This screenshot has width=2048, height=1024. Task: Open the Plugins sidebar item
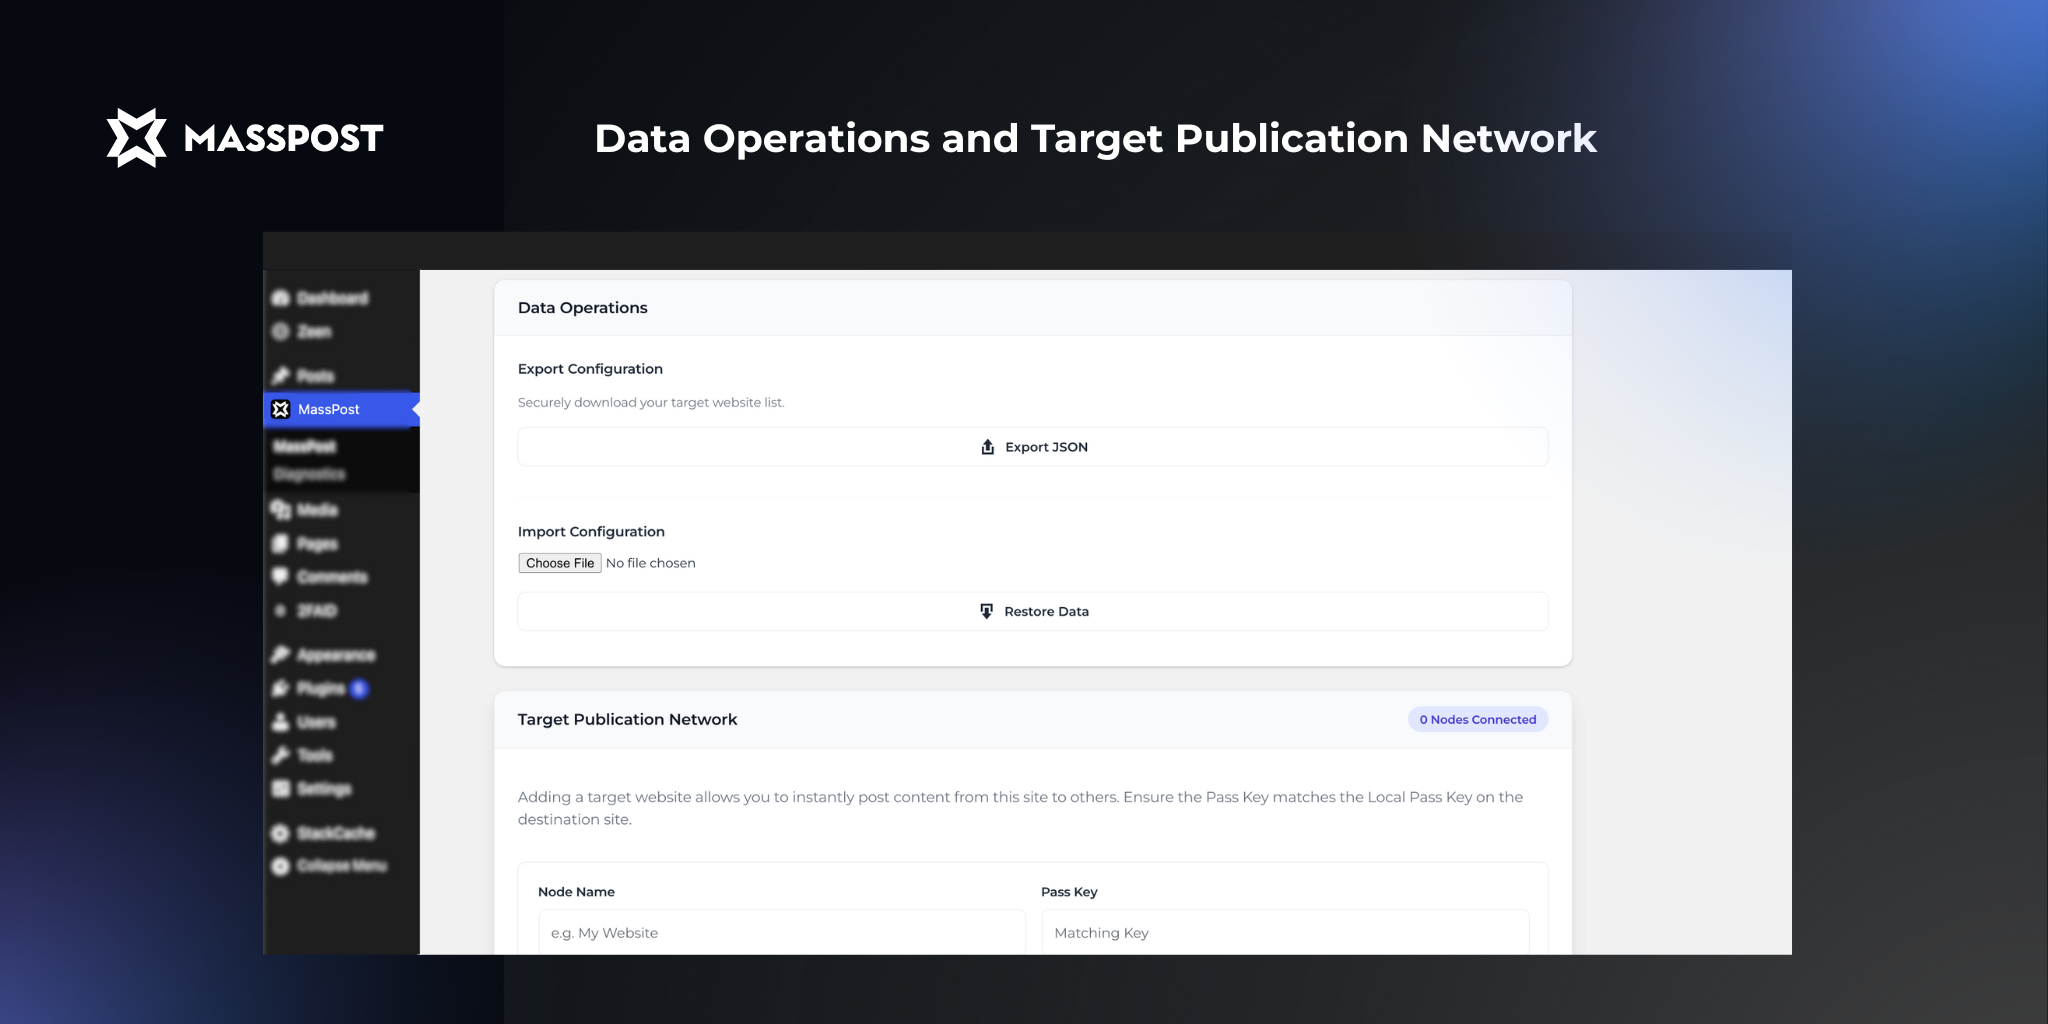(320, 688)
